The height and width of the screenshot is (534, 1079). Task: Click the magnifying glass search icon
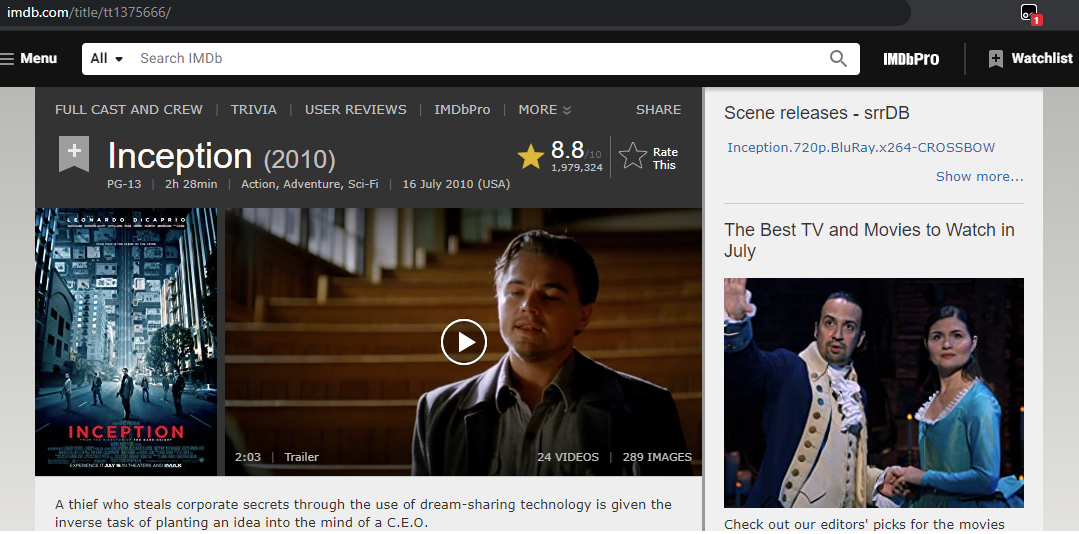click(838, 58)
